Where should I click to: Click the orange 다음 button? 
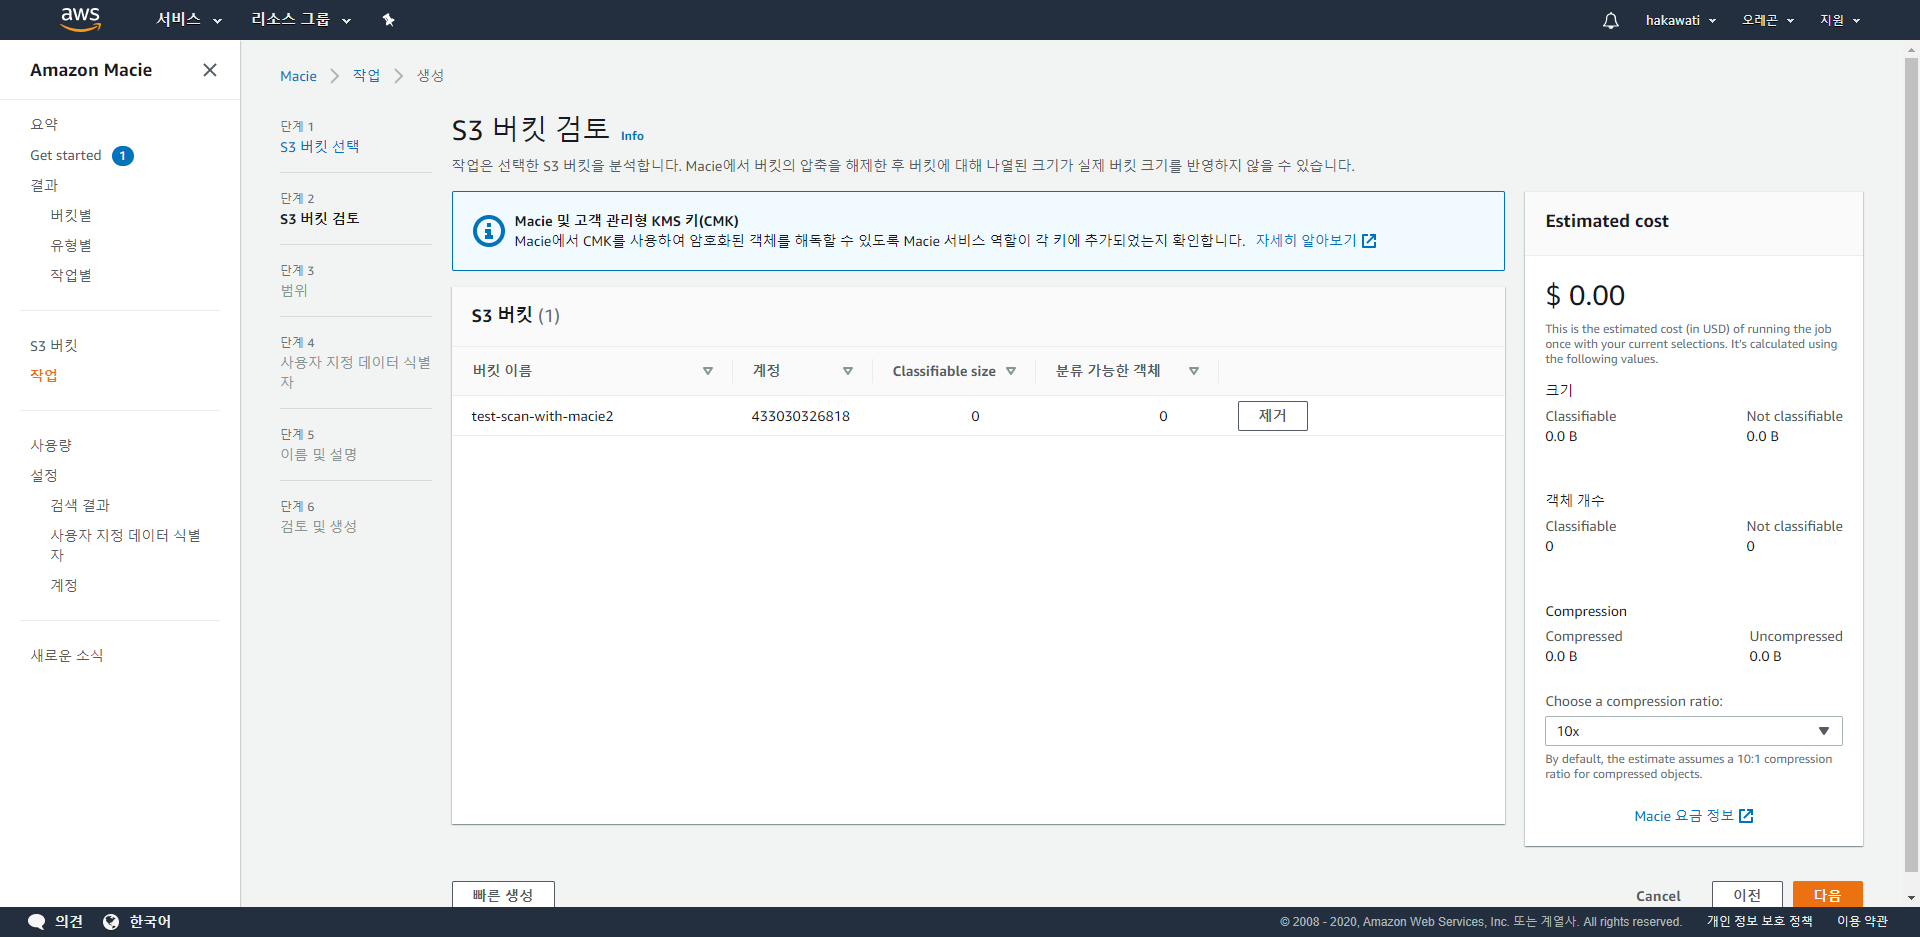pos(1827,894)
